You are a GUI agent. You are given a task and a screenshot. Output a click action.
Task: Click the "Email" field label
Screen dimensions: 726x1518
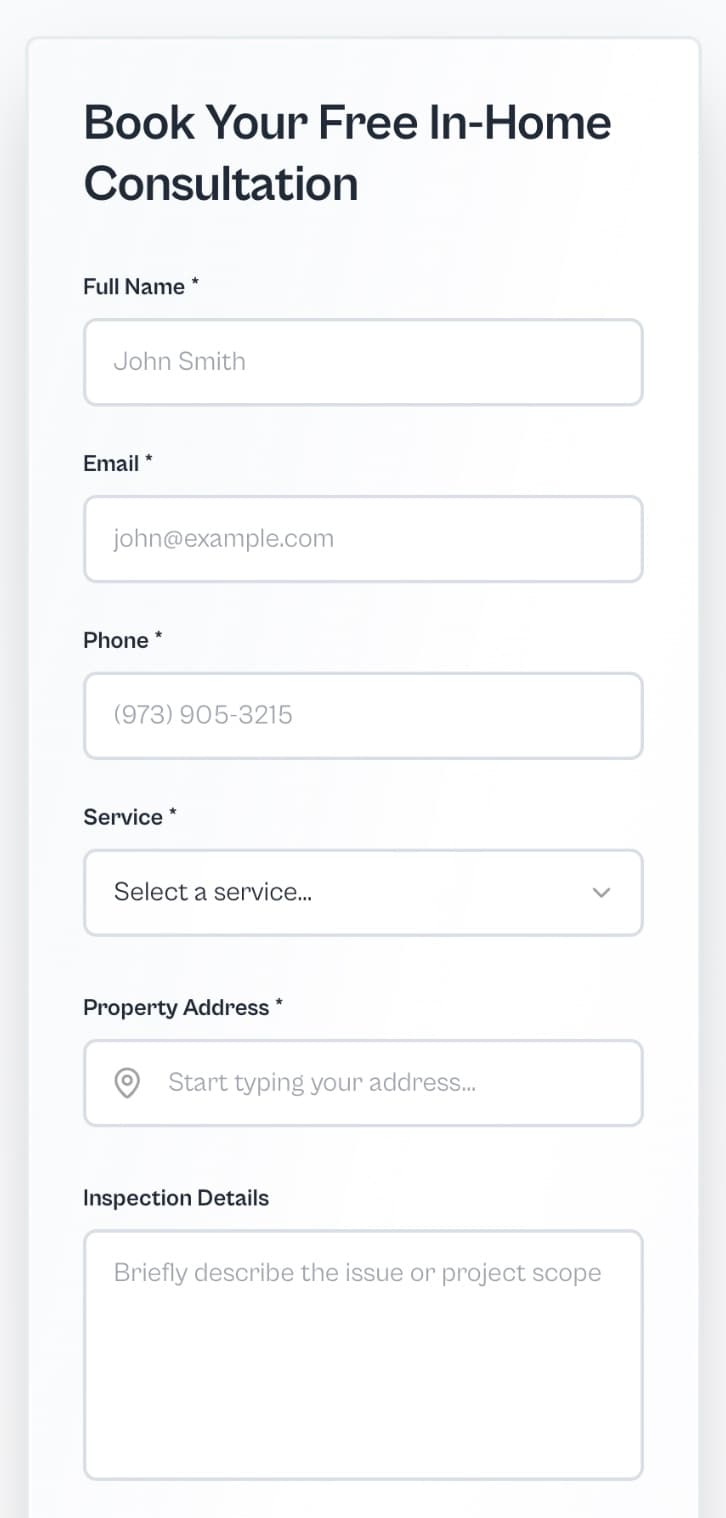(111, 464)
